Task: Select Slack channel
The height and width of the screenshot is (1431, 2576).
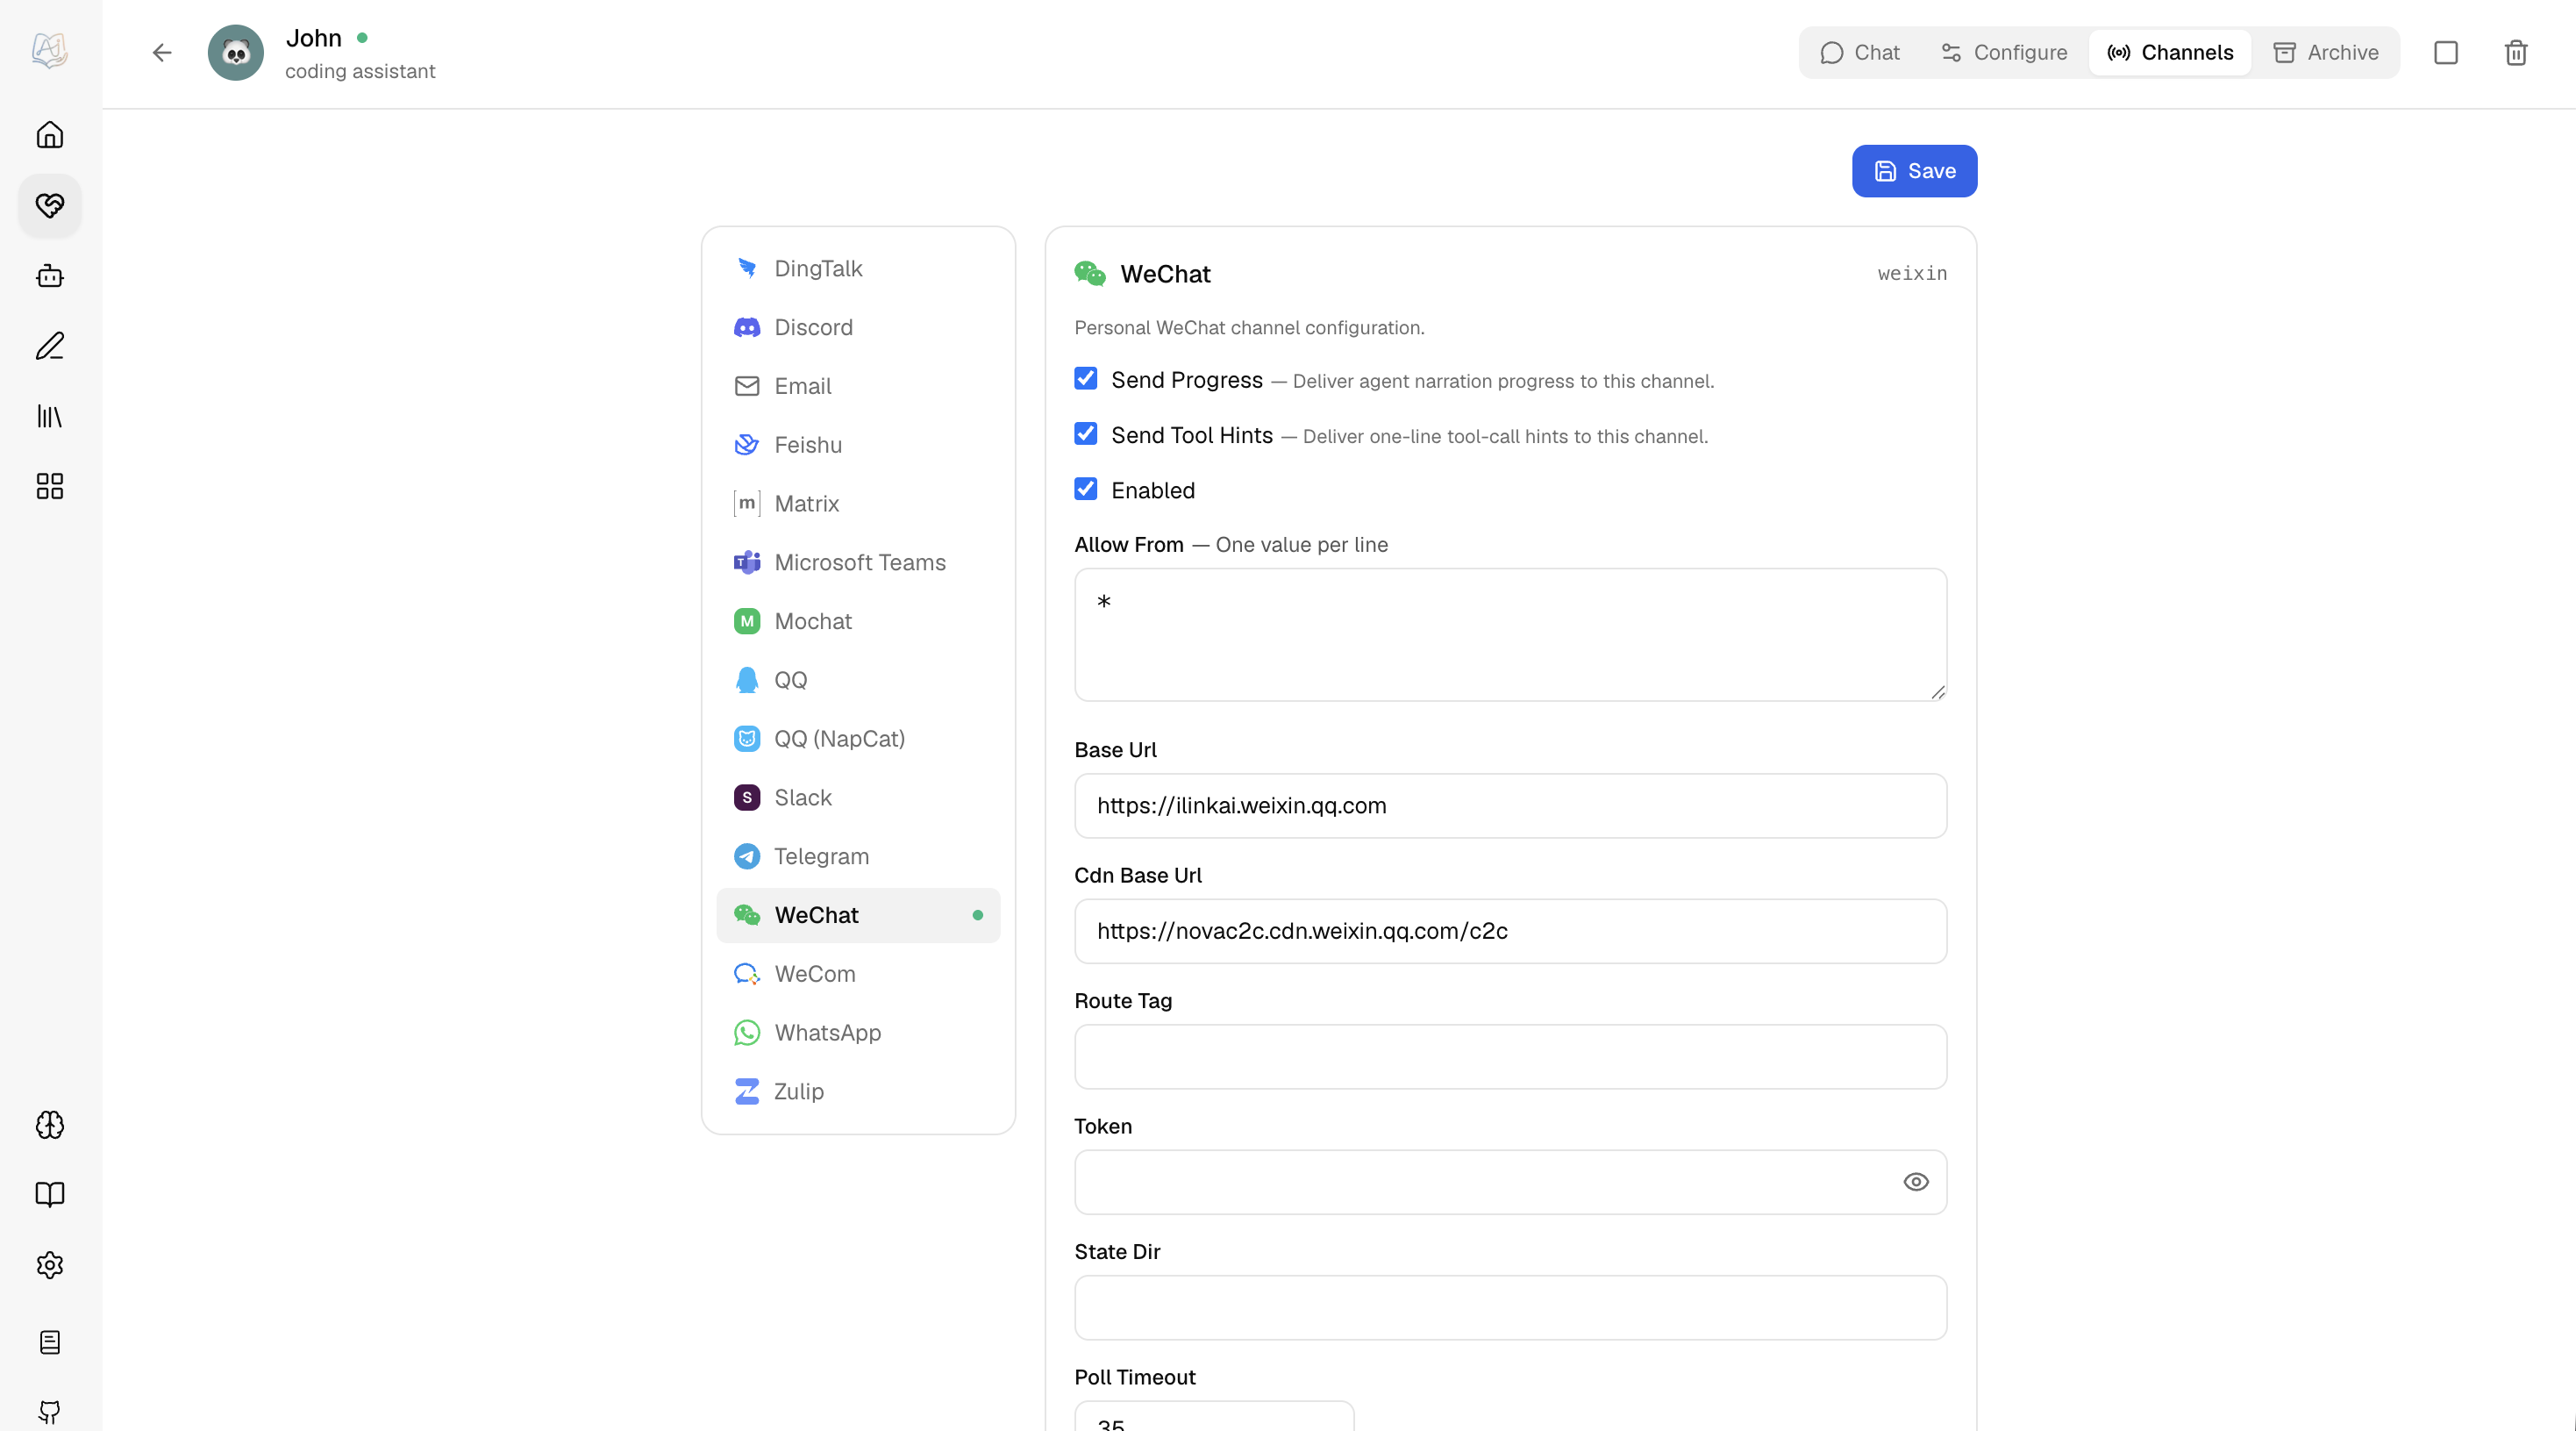Action: 858,797
